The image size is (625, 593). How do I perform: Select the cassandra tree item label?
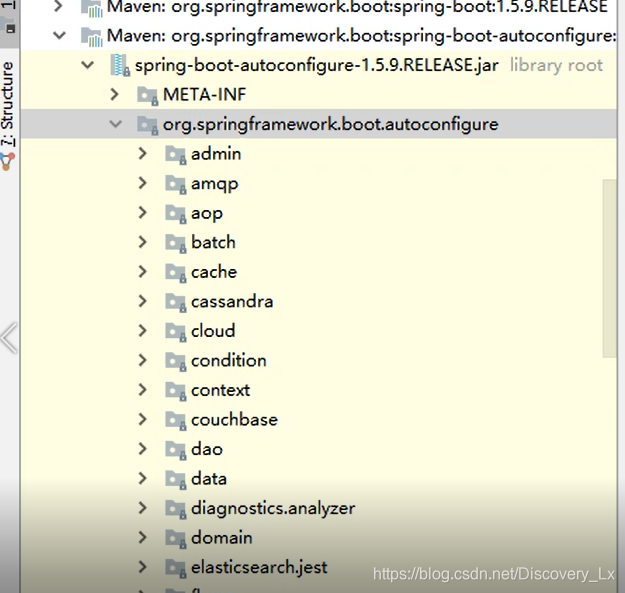tap(232, 302)
